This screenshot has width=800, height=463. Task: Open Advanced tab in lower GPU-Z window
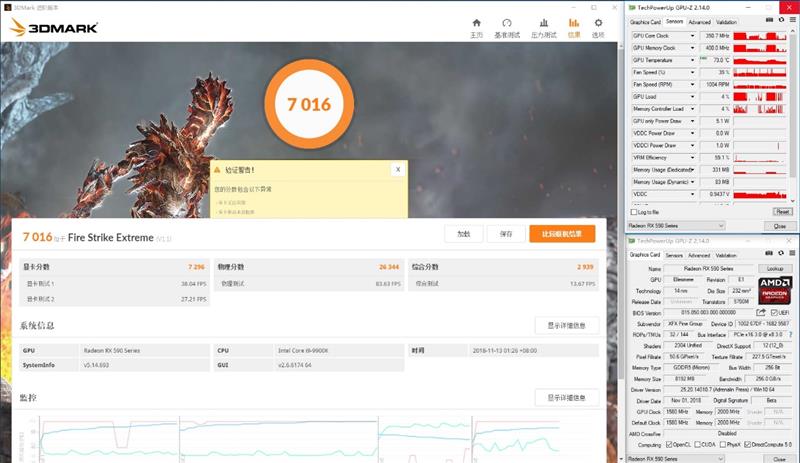[x=699, y=255]
